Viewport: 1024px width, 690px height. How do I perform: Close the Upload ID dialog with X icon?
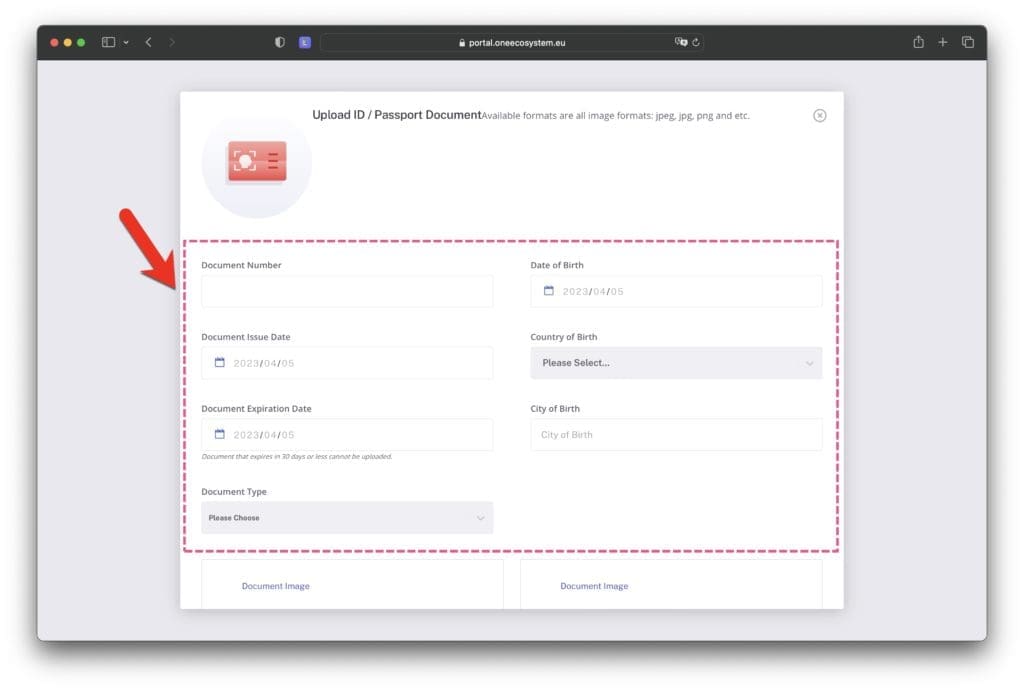tap(819, 115)
